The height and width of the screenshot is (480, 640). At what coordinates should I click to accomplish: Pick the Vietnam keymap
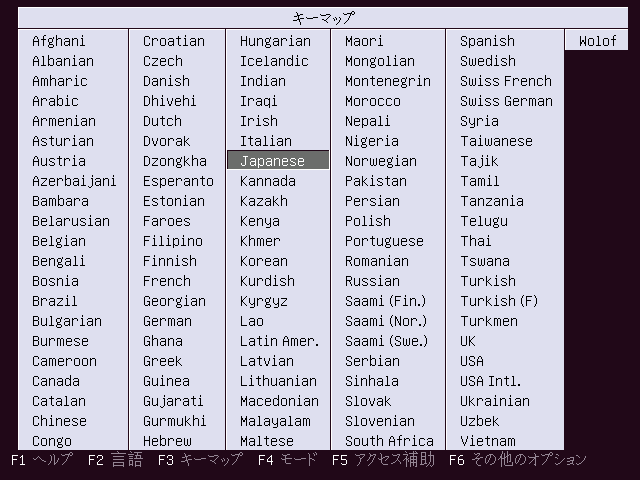pos(488,441)
